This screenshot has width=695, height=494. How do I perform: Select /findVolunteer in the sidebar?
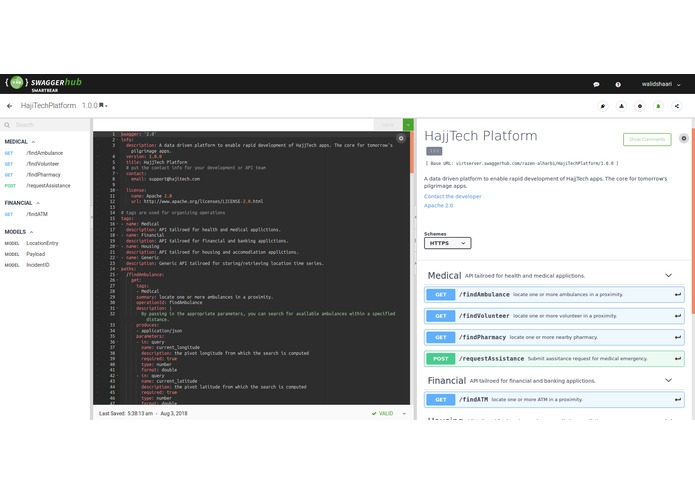[43, 164]
